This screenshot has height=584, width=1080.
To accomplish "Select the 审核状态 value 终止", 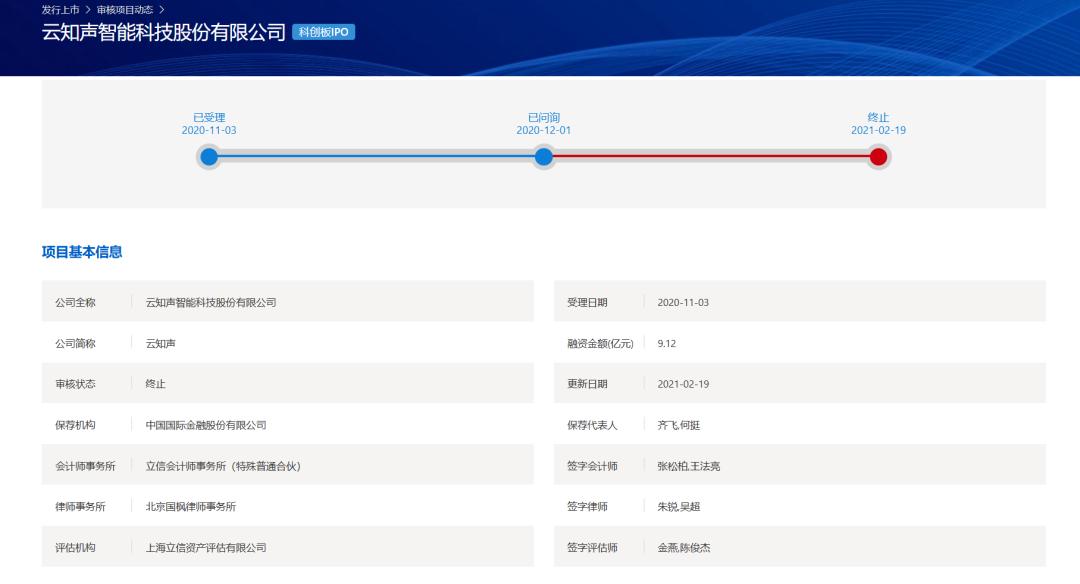I will pos(156,384).
